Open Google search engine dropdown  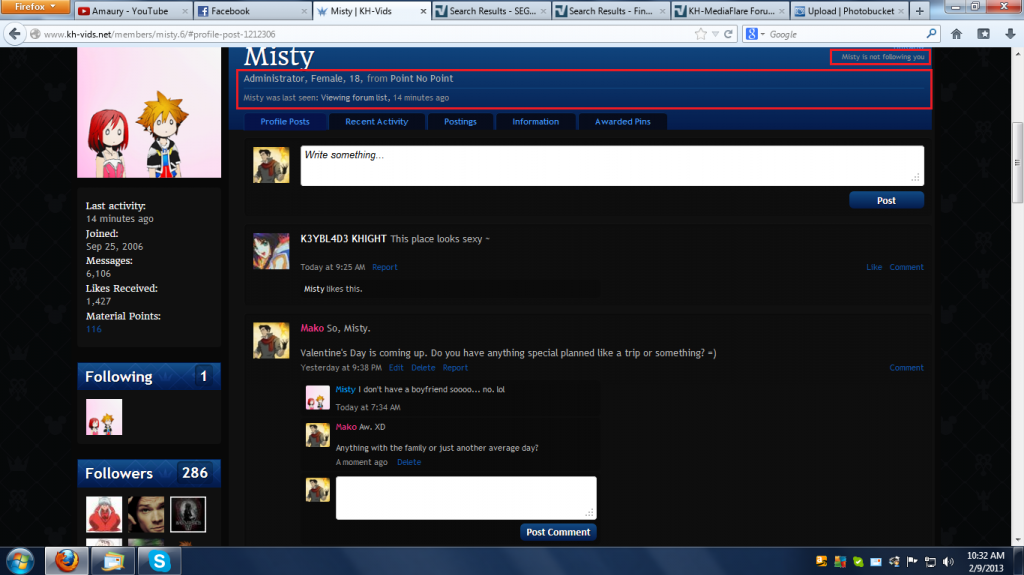[x=755, y=34]
